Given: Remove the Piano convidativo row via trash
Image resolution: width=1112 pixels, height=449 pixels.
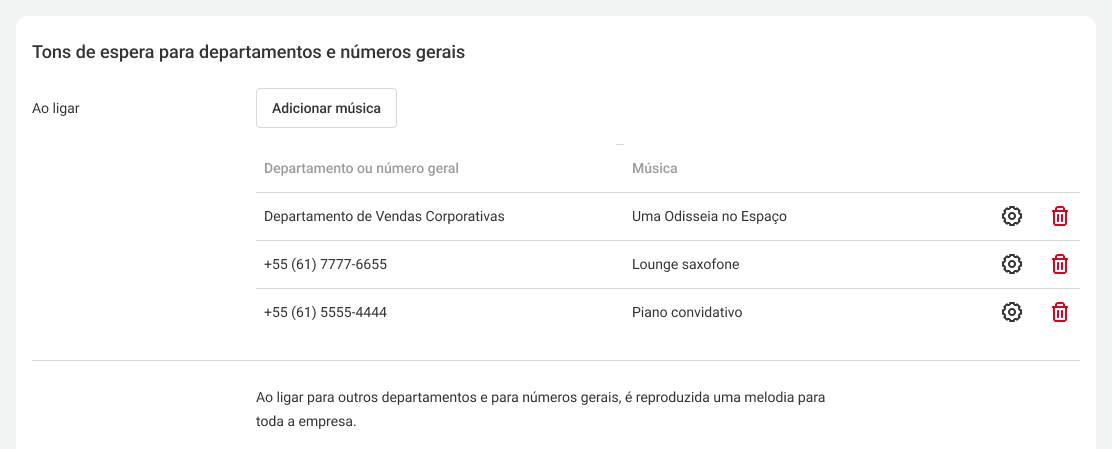Looking at the screenshot, I should (1060, 312).
